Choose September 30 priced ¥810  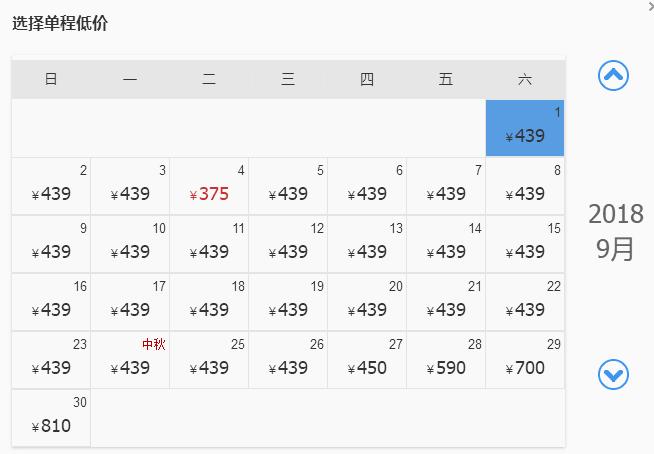pyautogui.click(x=51, y=418)
